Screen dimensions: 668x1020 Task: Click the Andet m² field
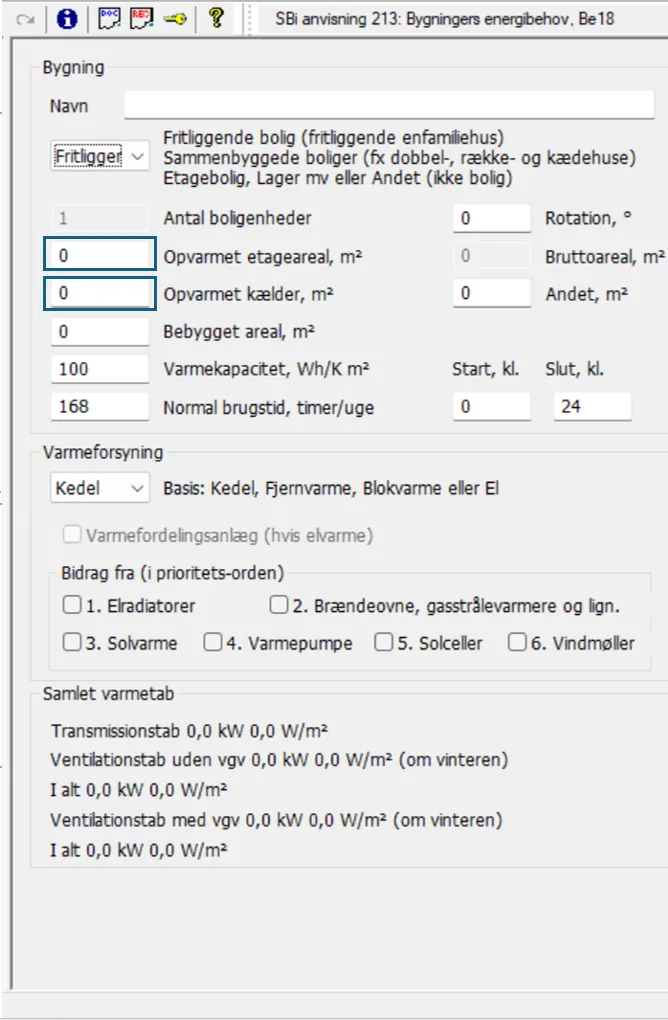492,293
